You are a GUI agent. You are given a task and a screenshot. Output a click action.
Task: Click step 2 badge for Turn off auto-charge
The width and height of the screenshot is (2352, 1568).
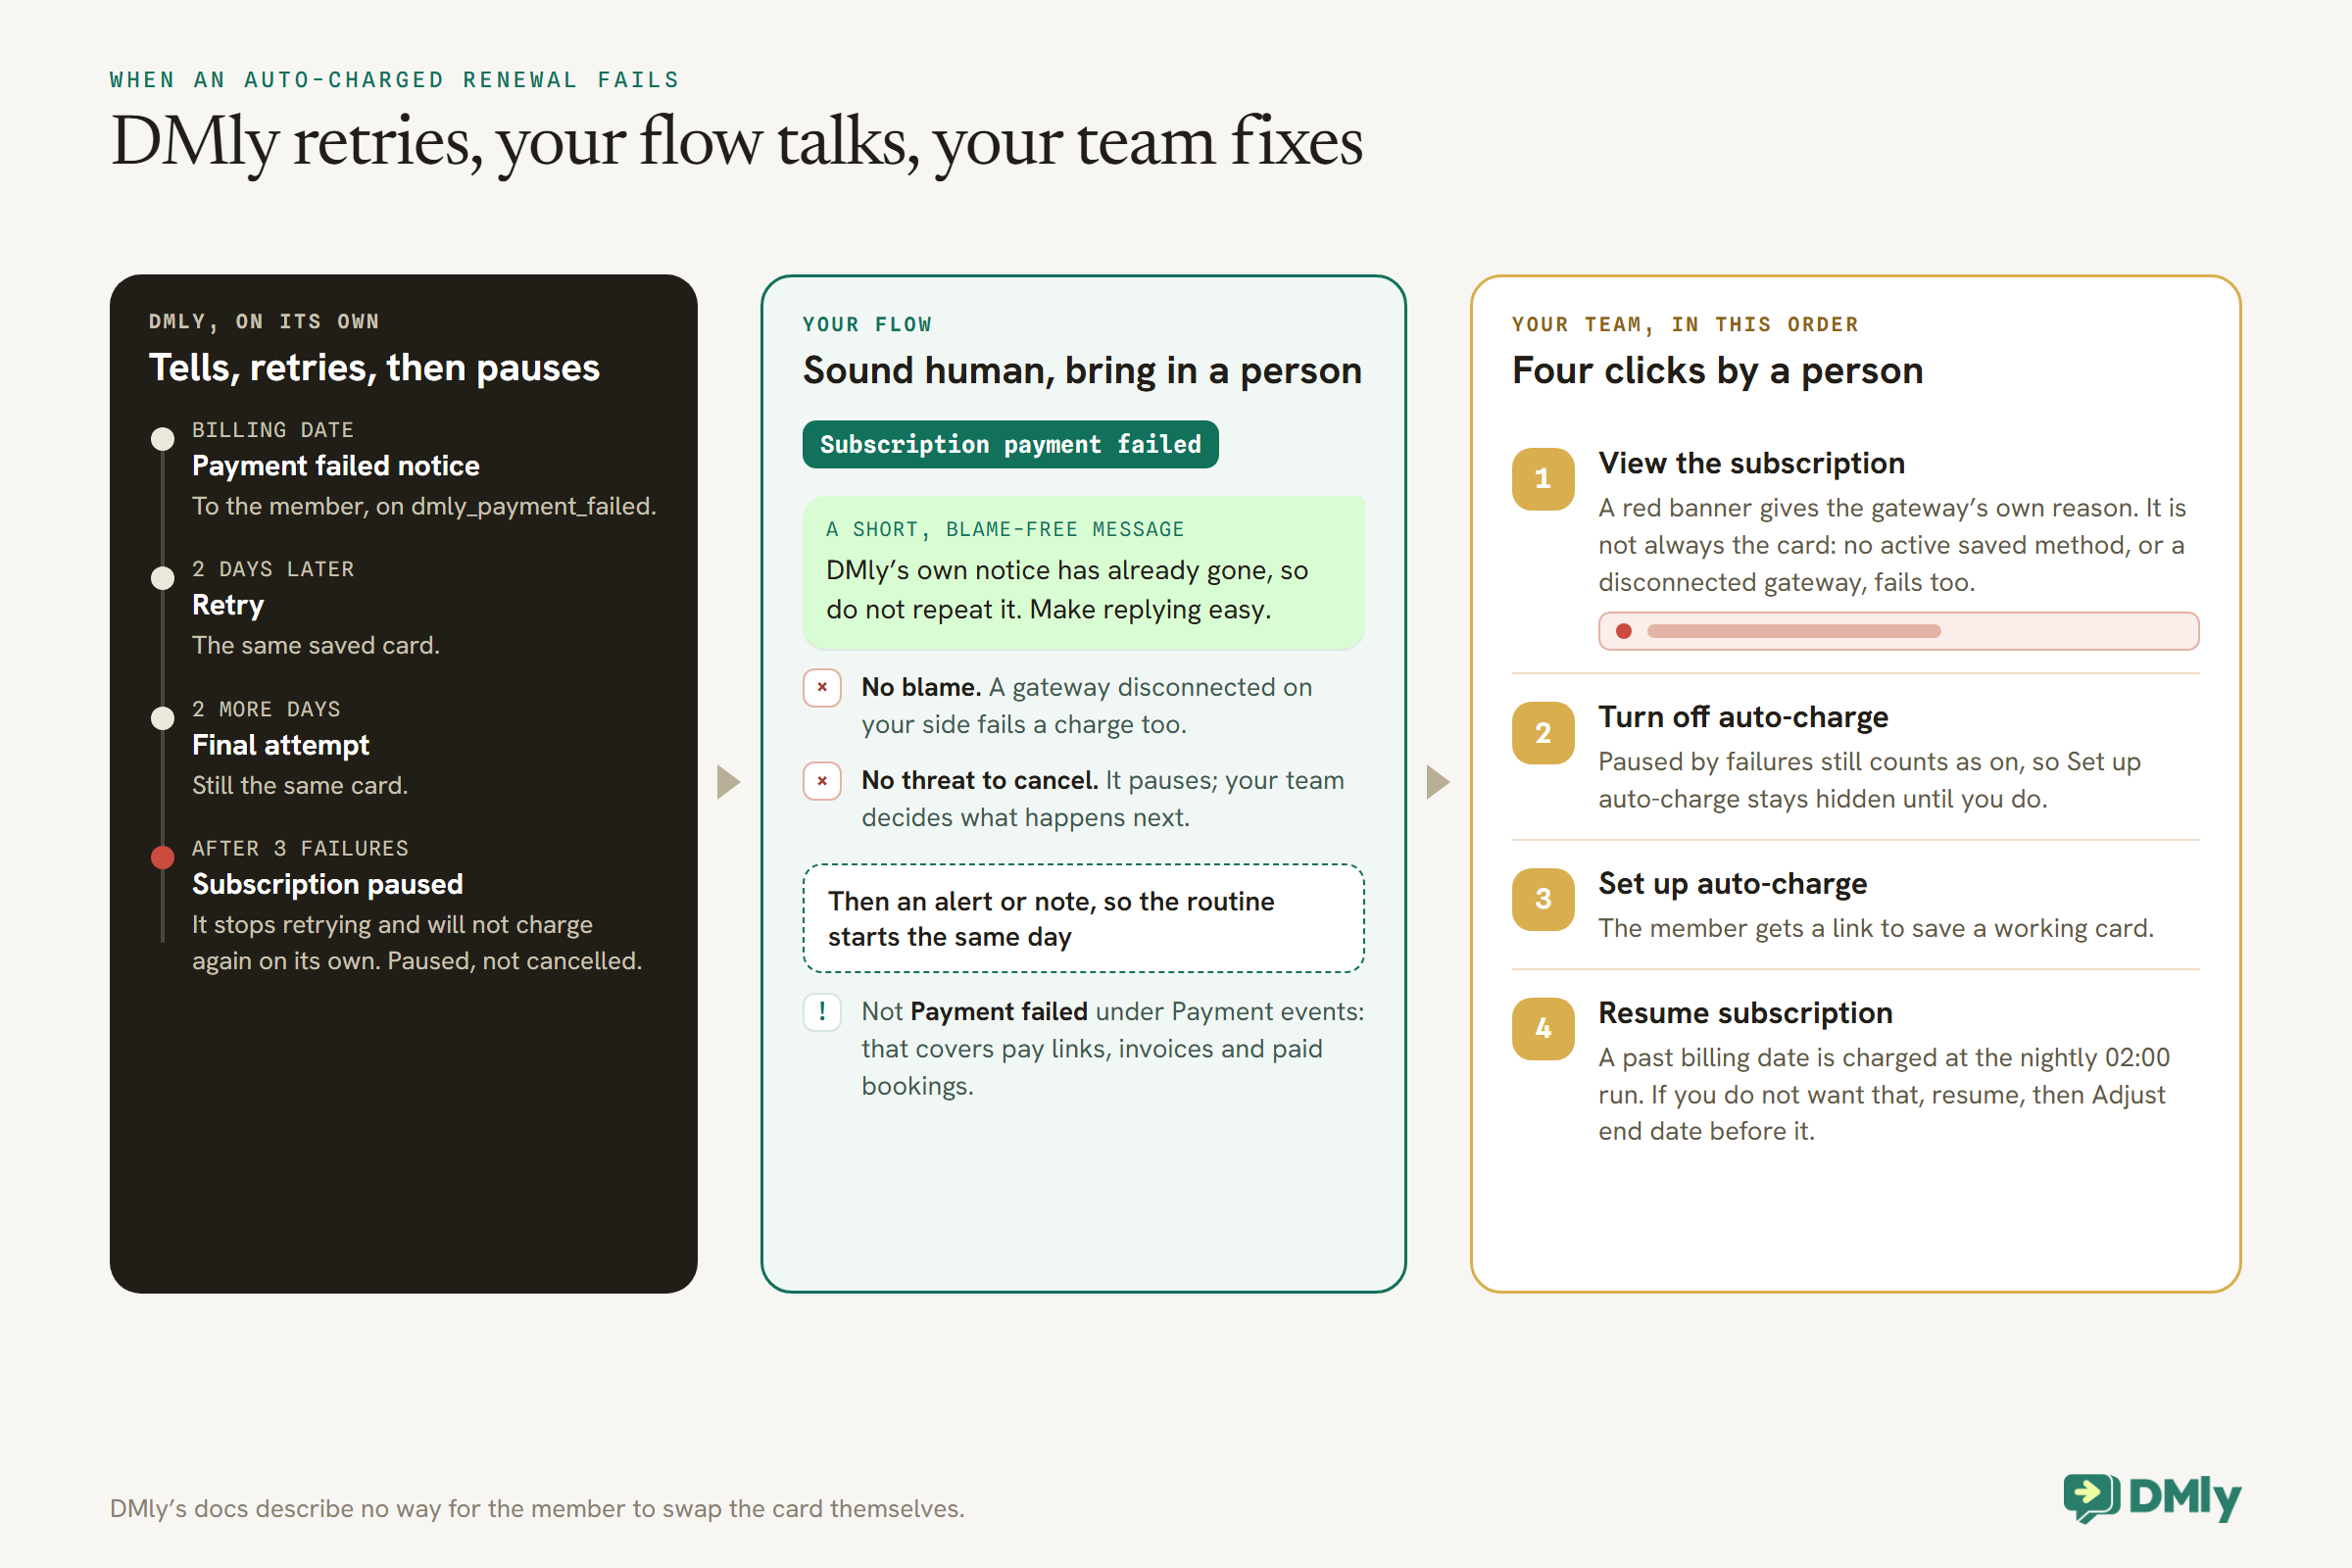coord(1543,733)
